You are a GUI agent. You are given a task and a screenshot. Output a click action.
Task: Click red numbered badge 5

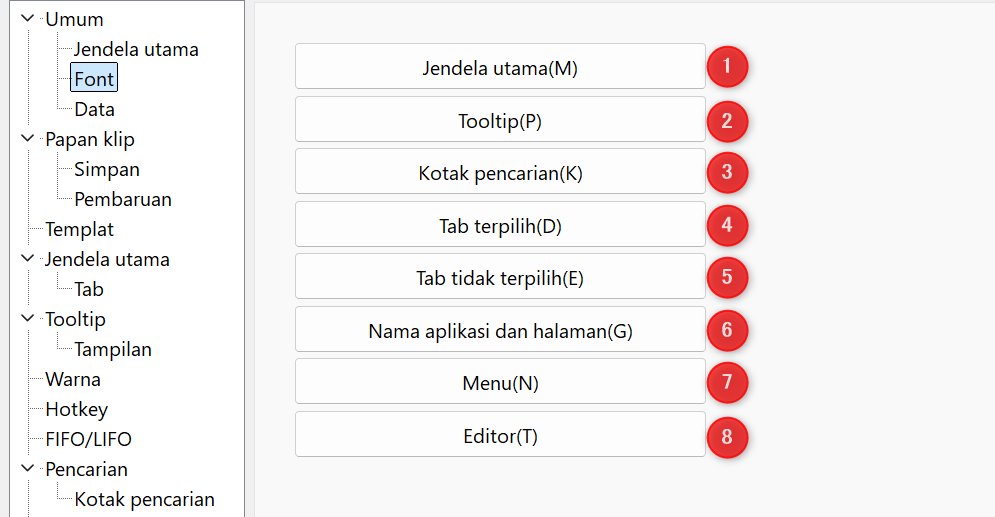727,277
